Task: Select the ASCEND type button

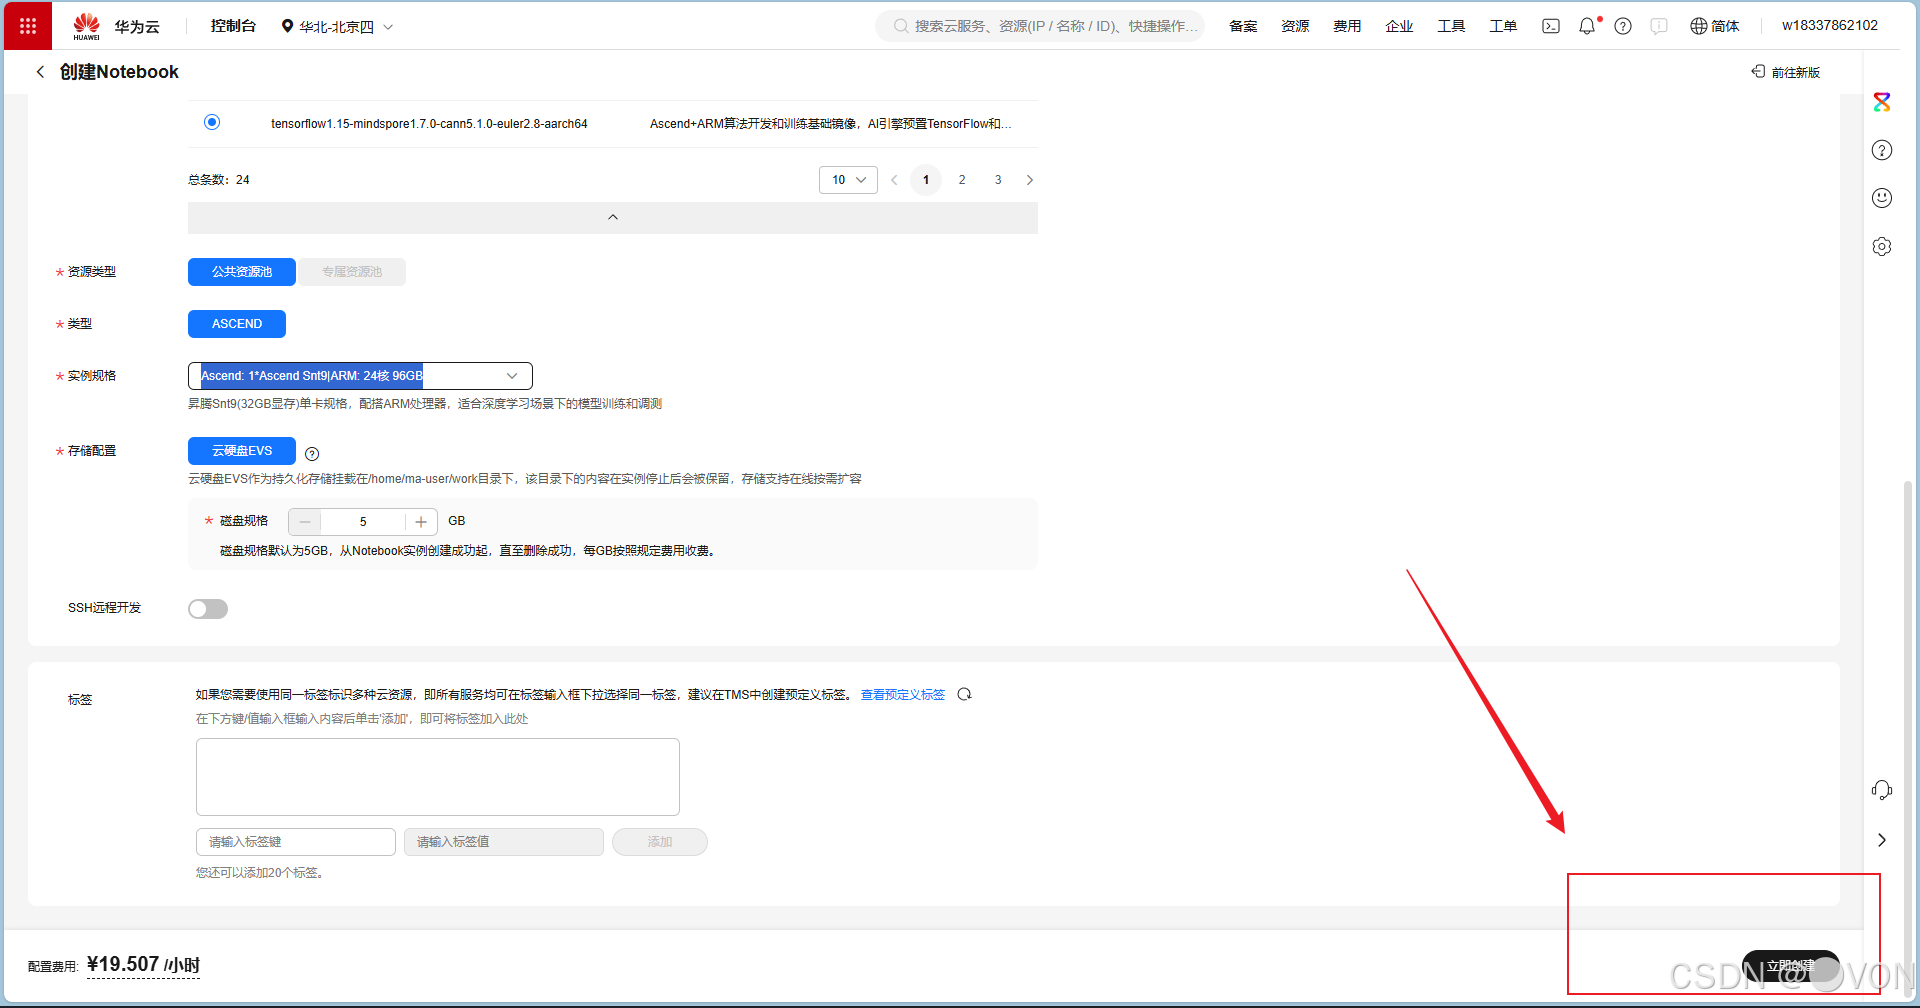Action: [237, 324]
